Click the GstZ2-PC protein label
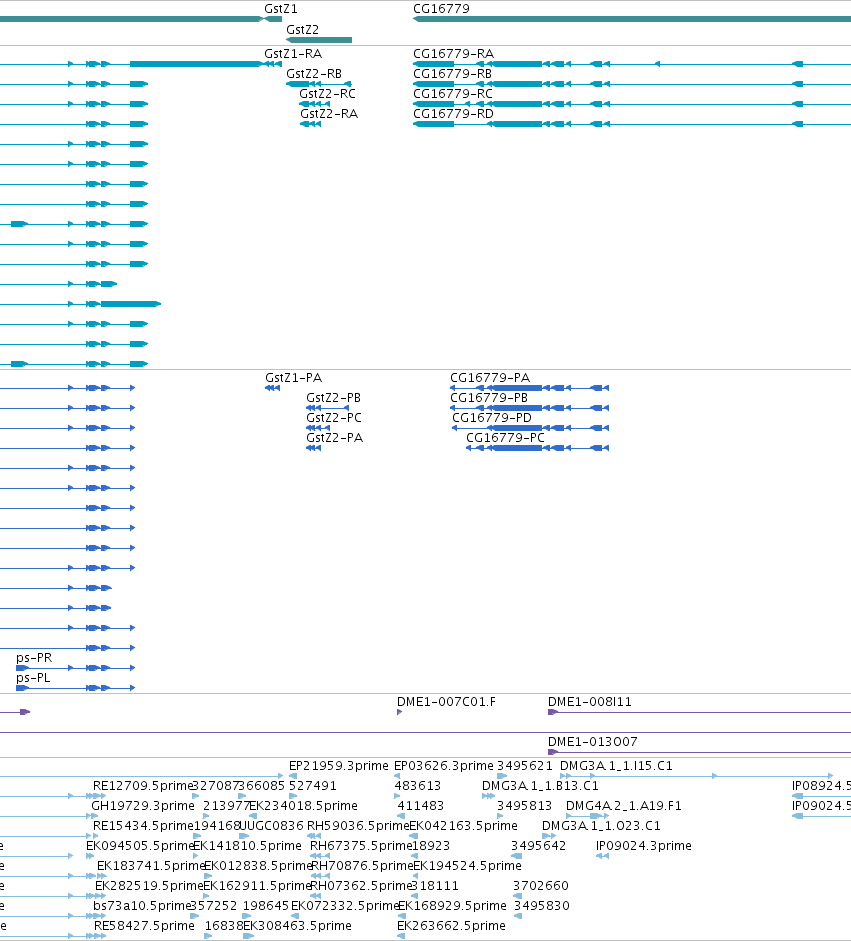851x941 pixels. pos(334,418)
